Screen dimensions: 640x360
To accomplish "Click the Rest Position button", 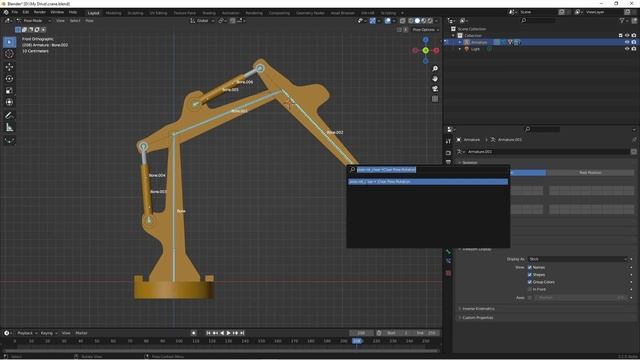I will pyautogui.click(x=590, y=173).
